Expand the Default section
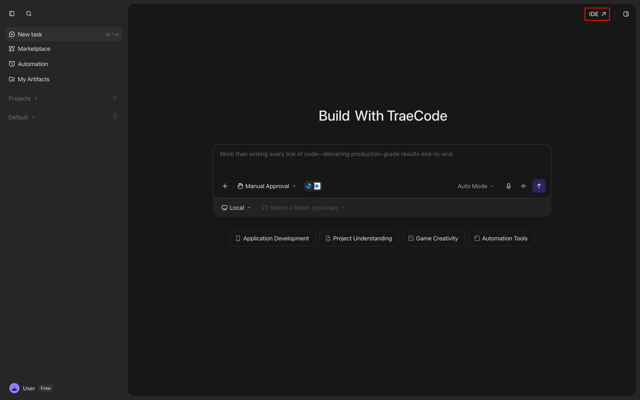 click(x=21, y=117)
